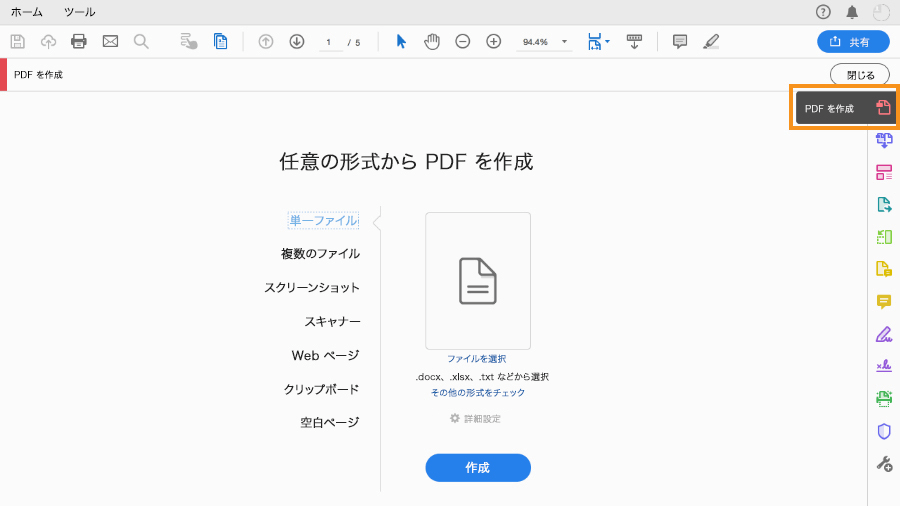Open the ホーム tab
The height and width of the screenshot is (506, 900).
(x=26, y=12)
